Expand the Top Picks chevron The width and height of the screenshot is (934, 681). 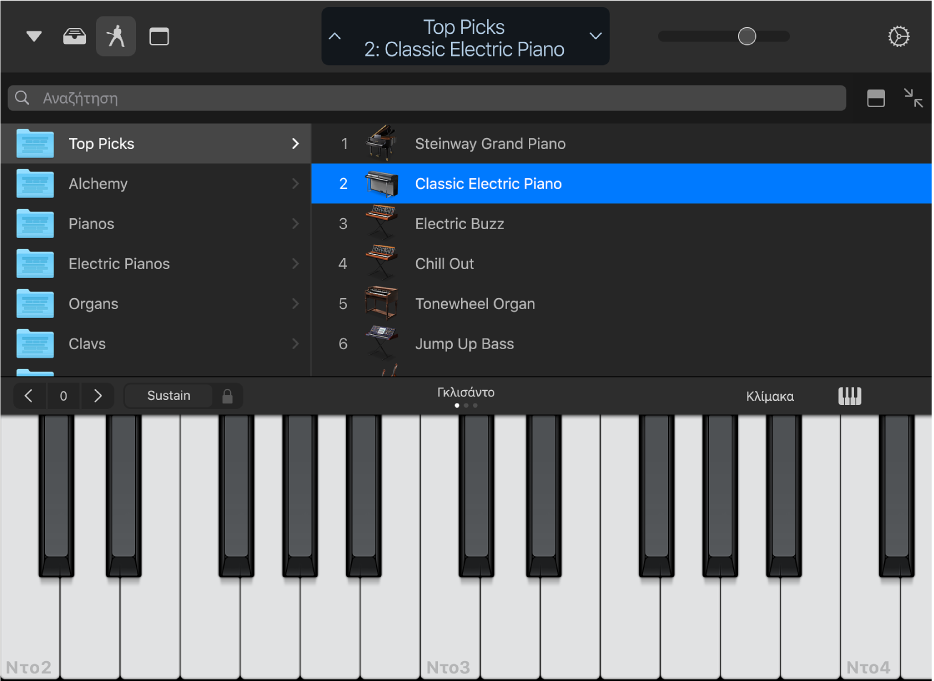(x=295, y=144)
